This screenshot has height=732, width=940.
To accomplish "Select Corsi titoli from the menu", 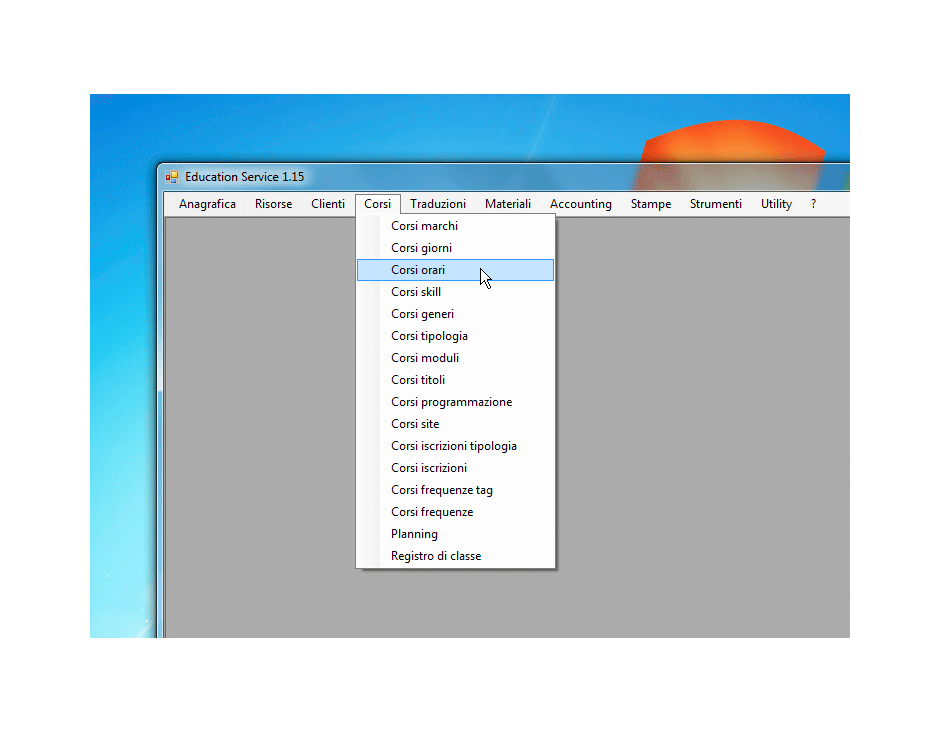I will [x=456, y=380].
